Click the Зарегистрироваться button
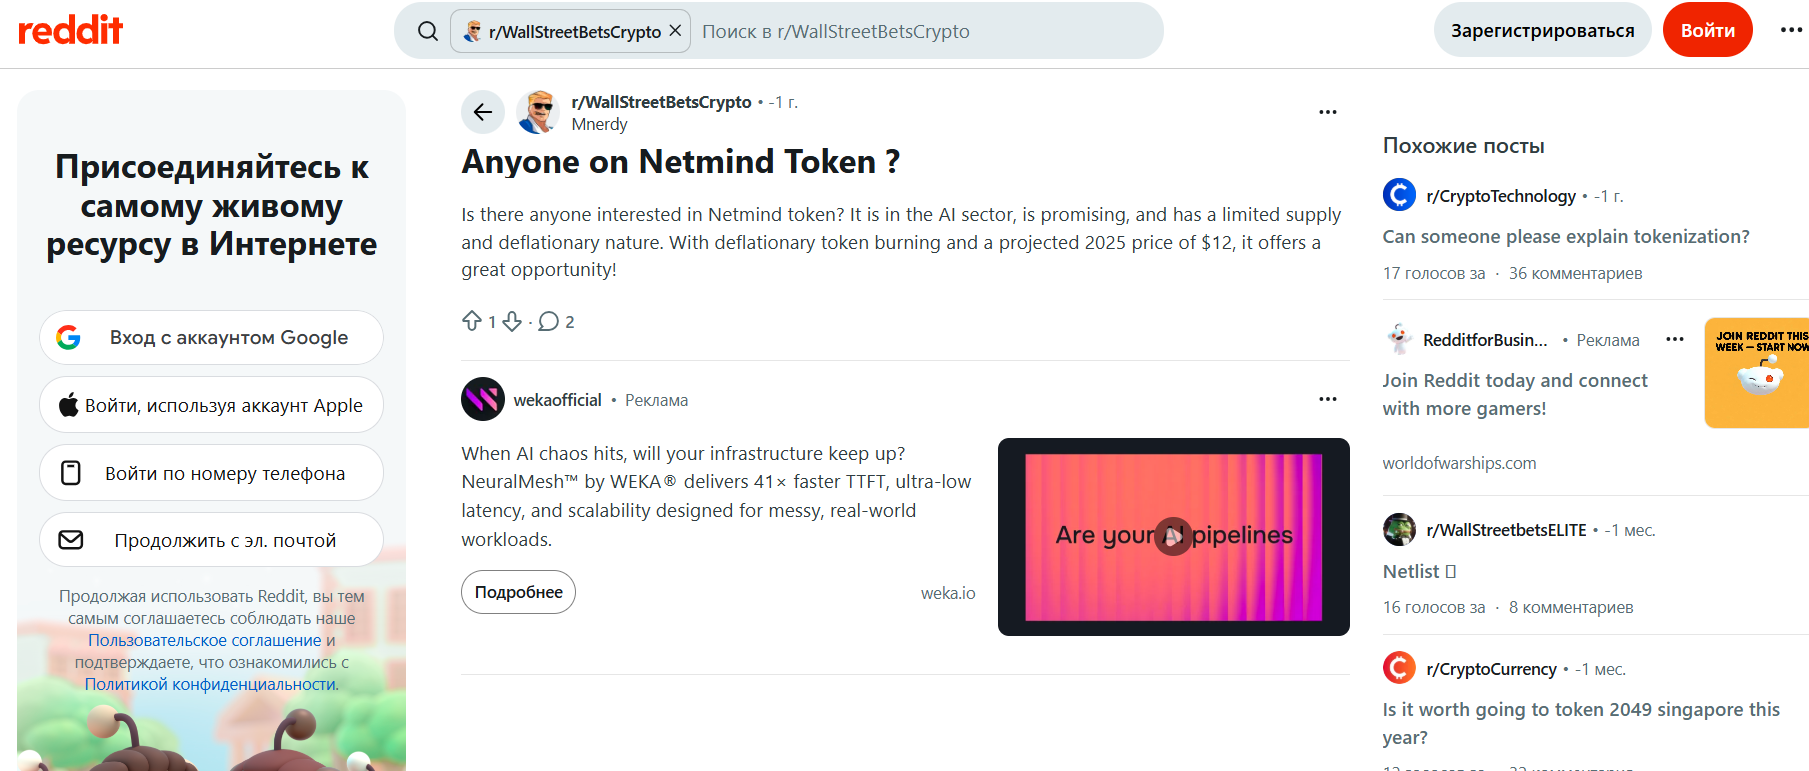This screenshot has height=771, width=1809. [x=1542, y=30]
